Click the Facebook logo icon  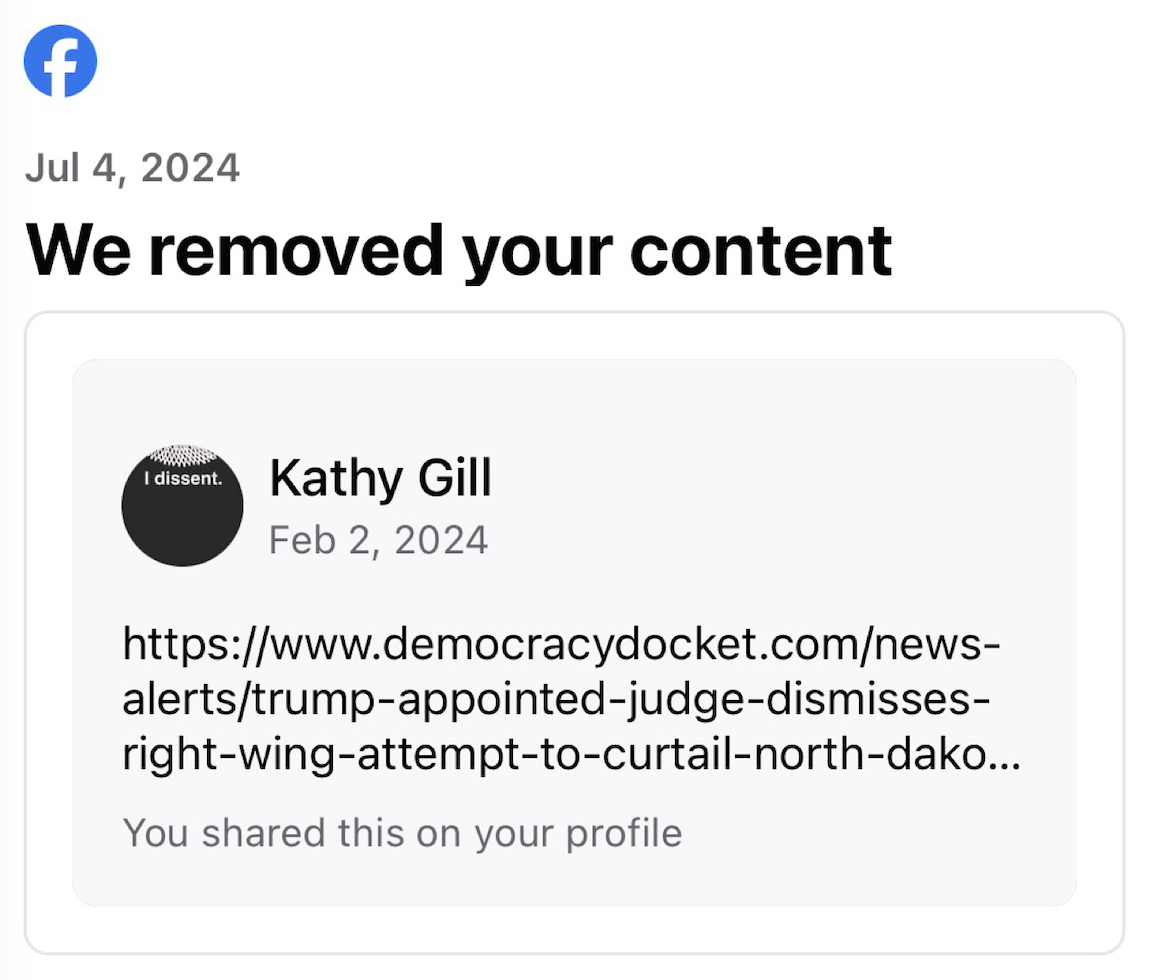pyautogui.click(x=60, y=61)
